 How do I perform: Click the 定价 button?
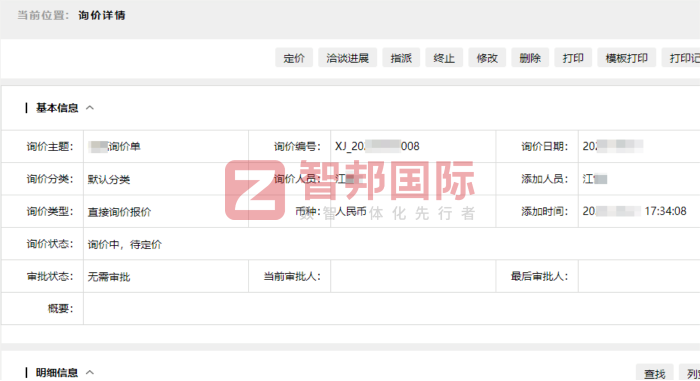point(294,58)
